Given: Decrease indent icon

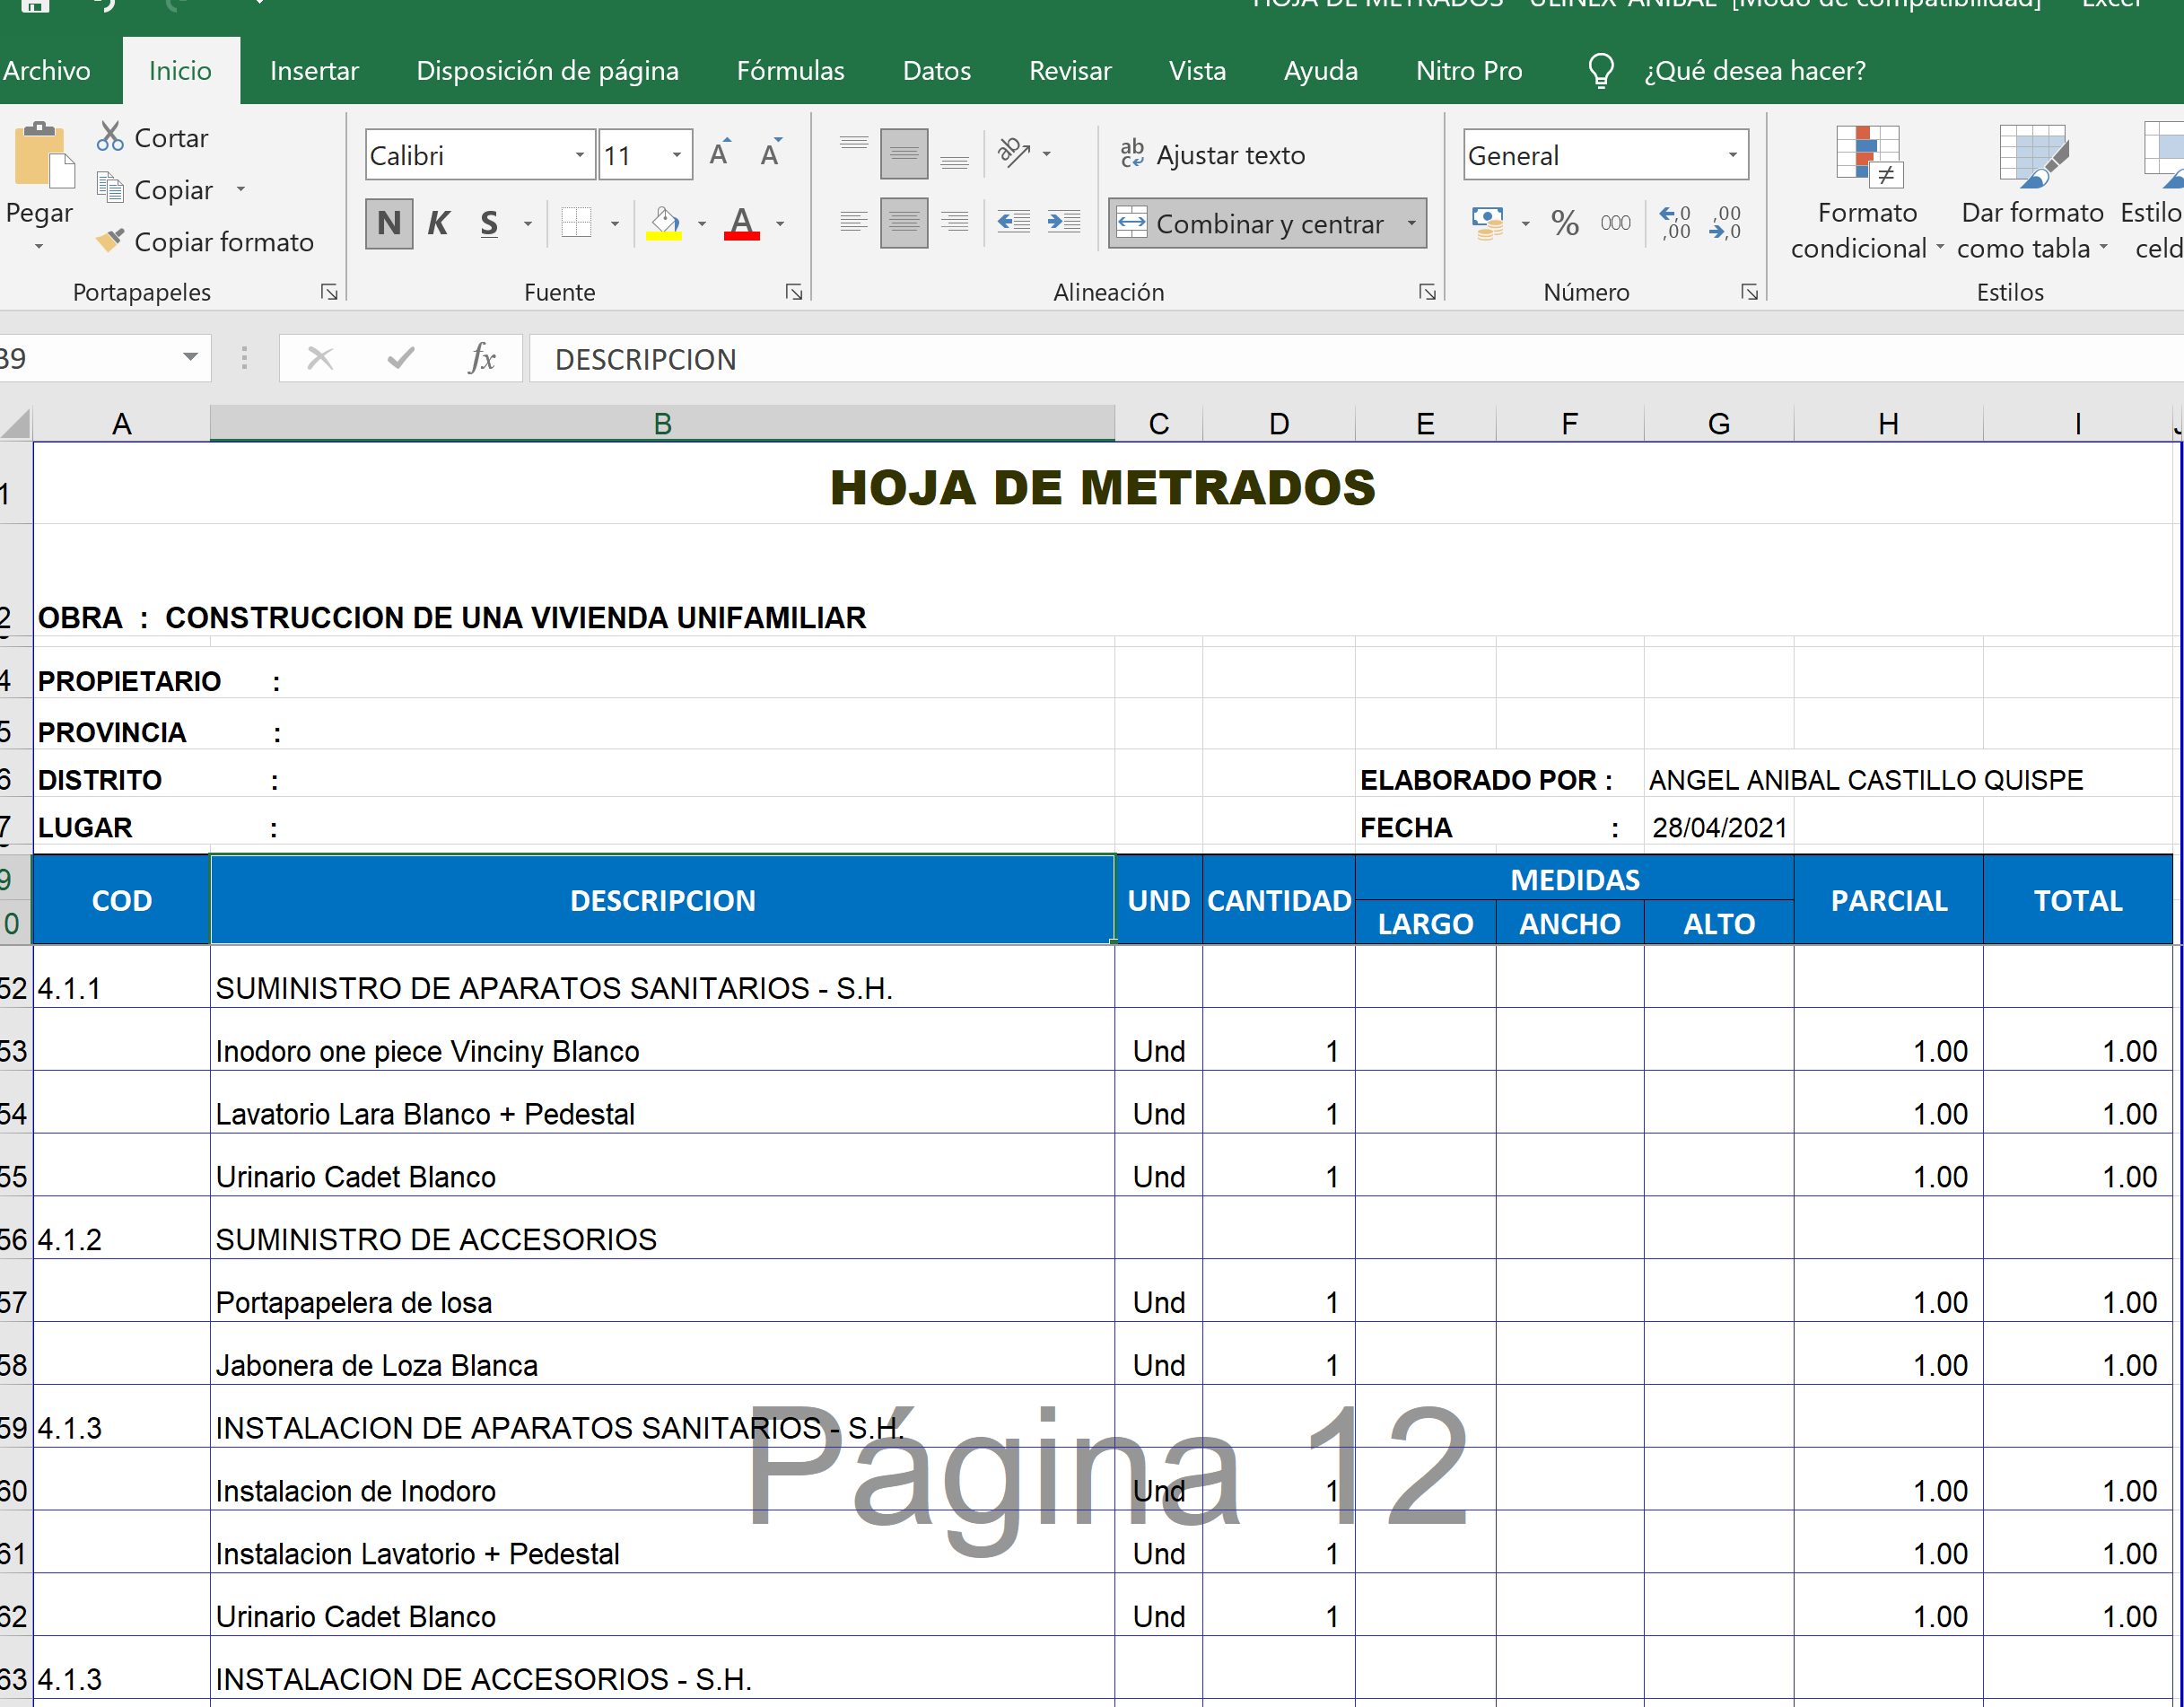Looking at the screenshot, I should click(x=1014, y=222).
